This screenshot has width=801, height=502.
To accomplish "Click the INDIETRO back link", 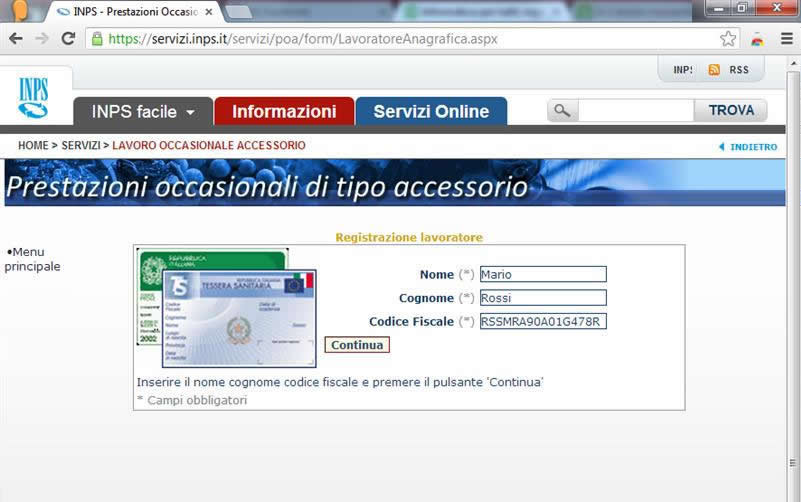I will pyautogui.click(x=748, y=147).
